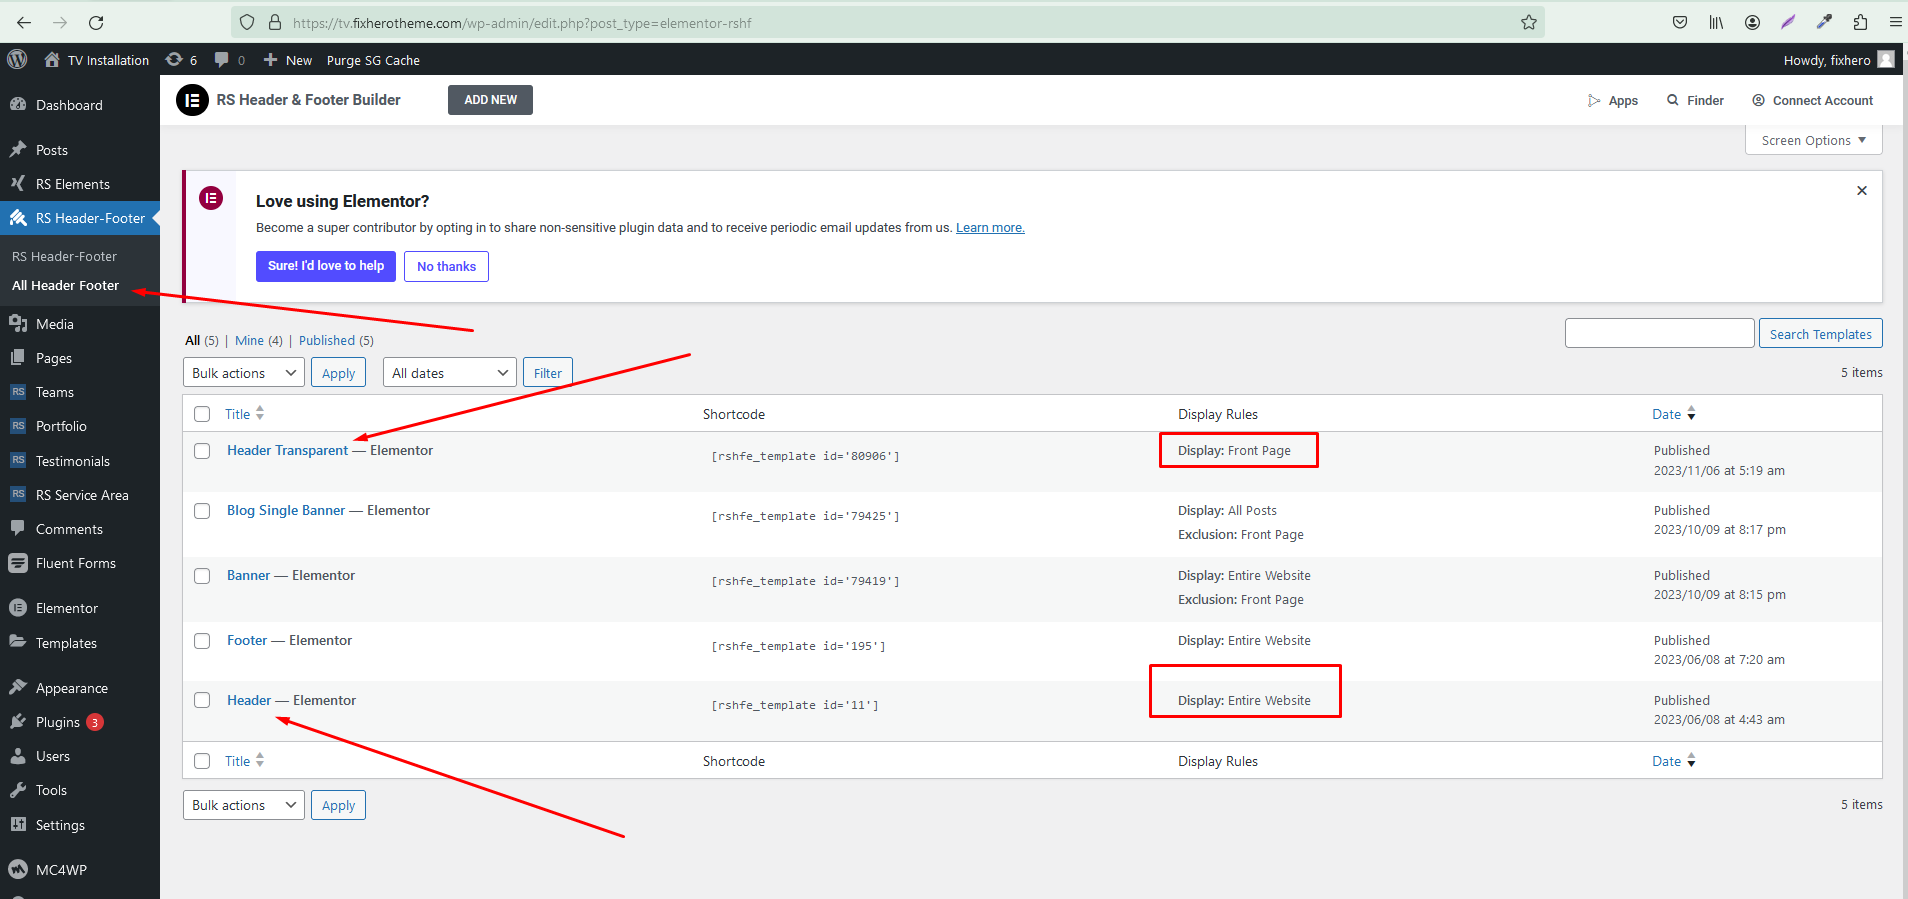Open the Blog Single Banner template
Image resolution: width=1908 pixels, height=899 pixels.
tap(286, 510)
